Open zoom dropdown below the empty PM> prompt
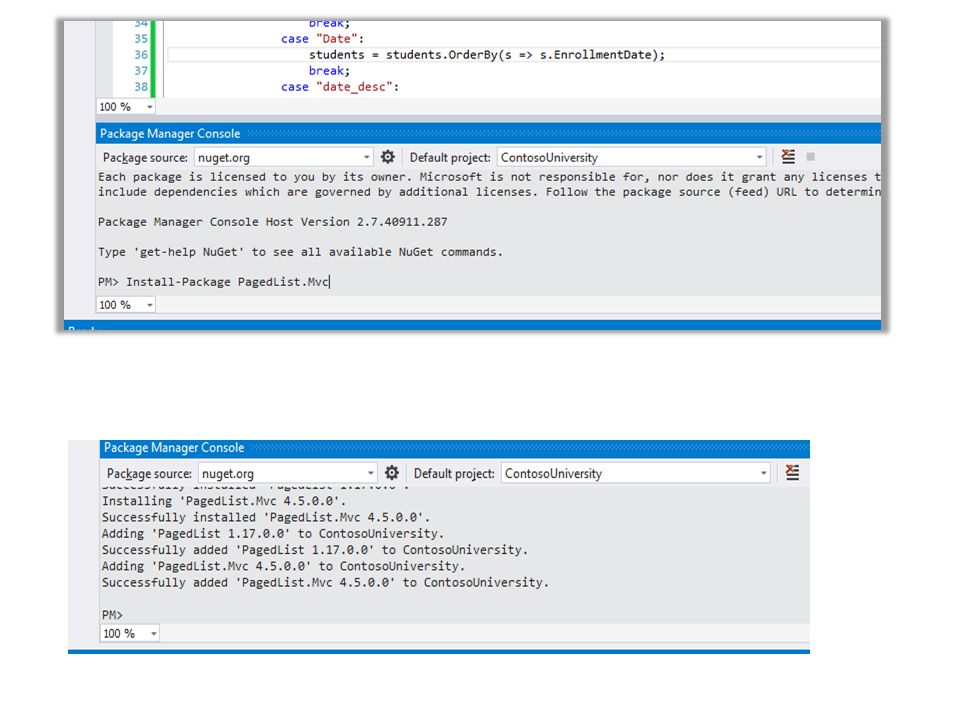 point(130,633)
